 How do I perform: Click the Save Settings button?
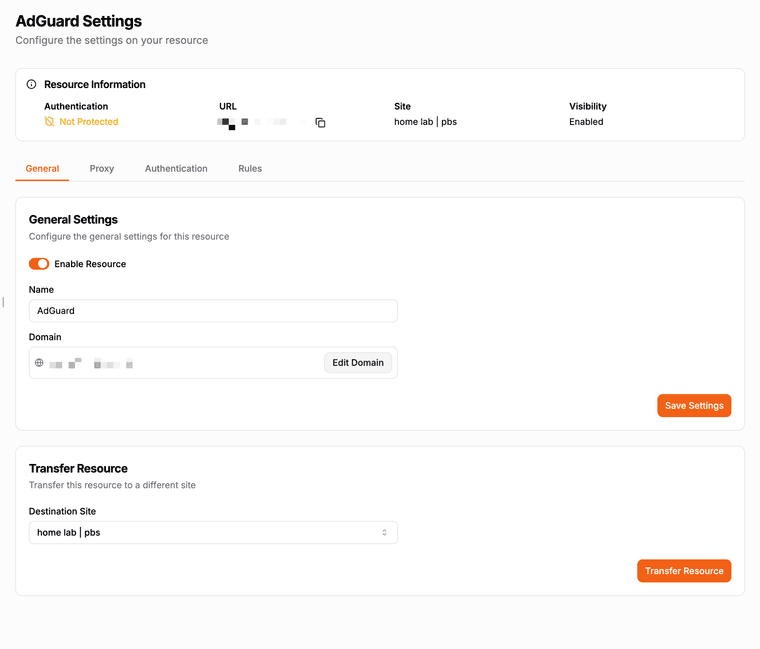click(x=694, y=406)
